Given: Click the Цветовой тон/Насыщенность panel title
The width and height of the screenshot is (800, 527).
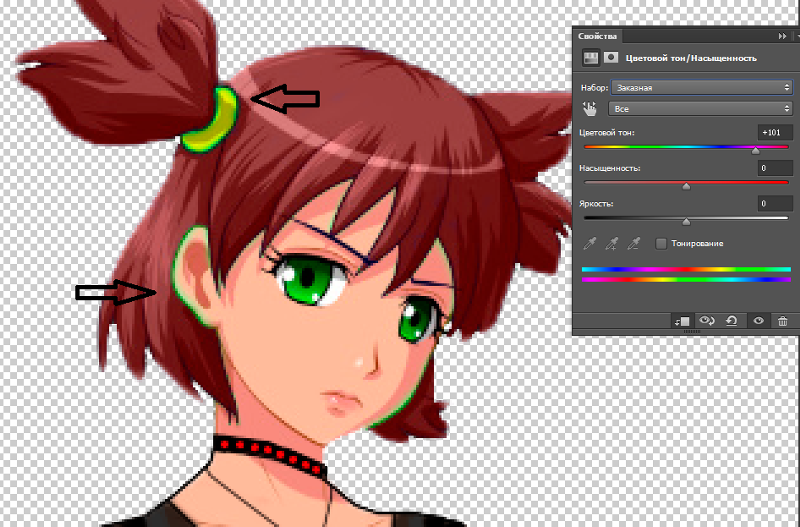Looking at the screenshot, I should [691, 58].
